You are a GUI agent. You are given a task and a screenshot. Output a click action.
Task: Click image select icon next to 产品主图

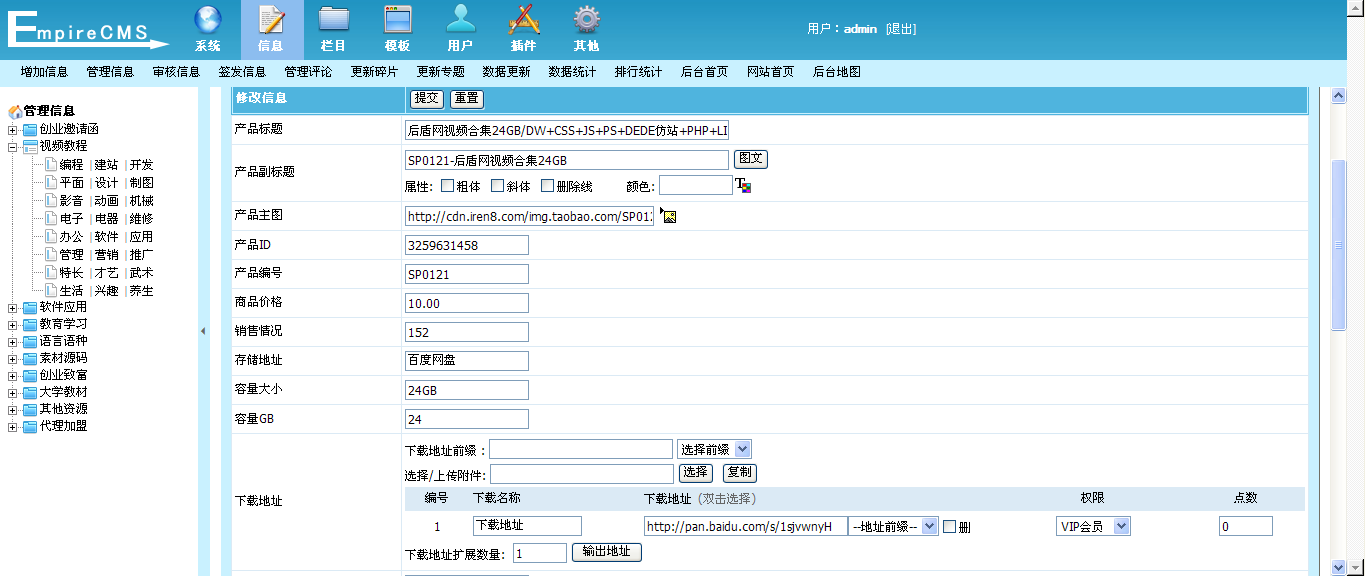pos(669,216)
